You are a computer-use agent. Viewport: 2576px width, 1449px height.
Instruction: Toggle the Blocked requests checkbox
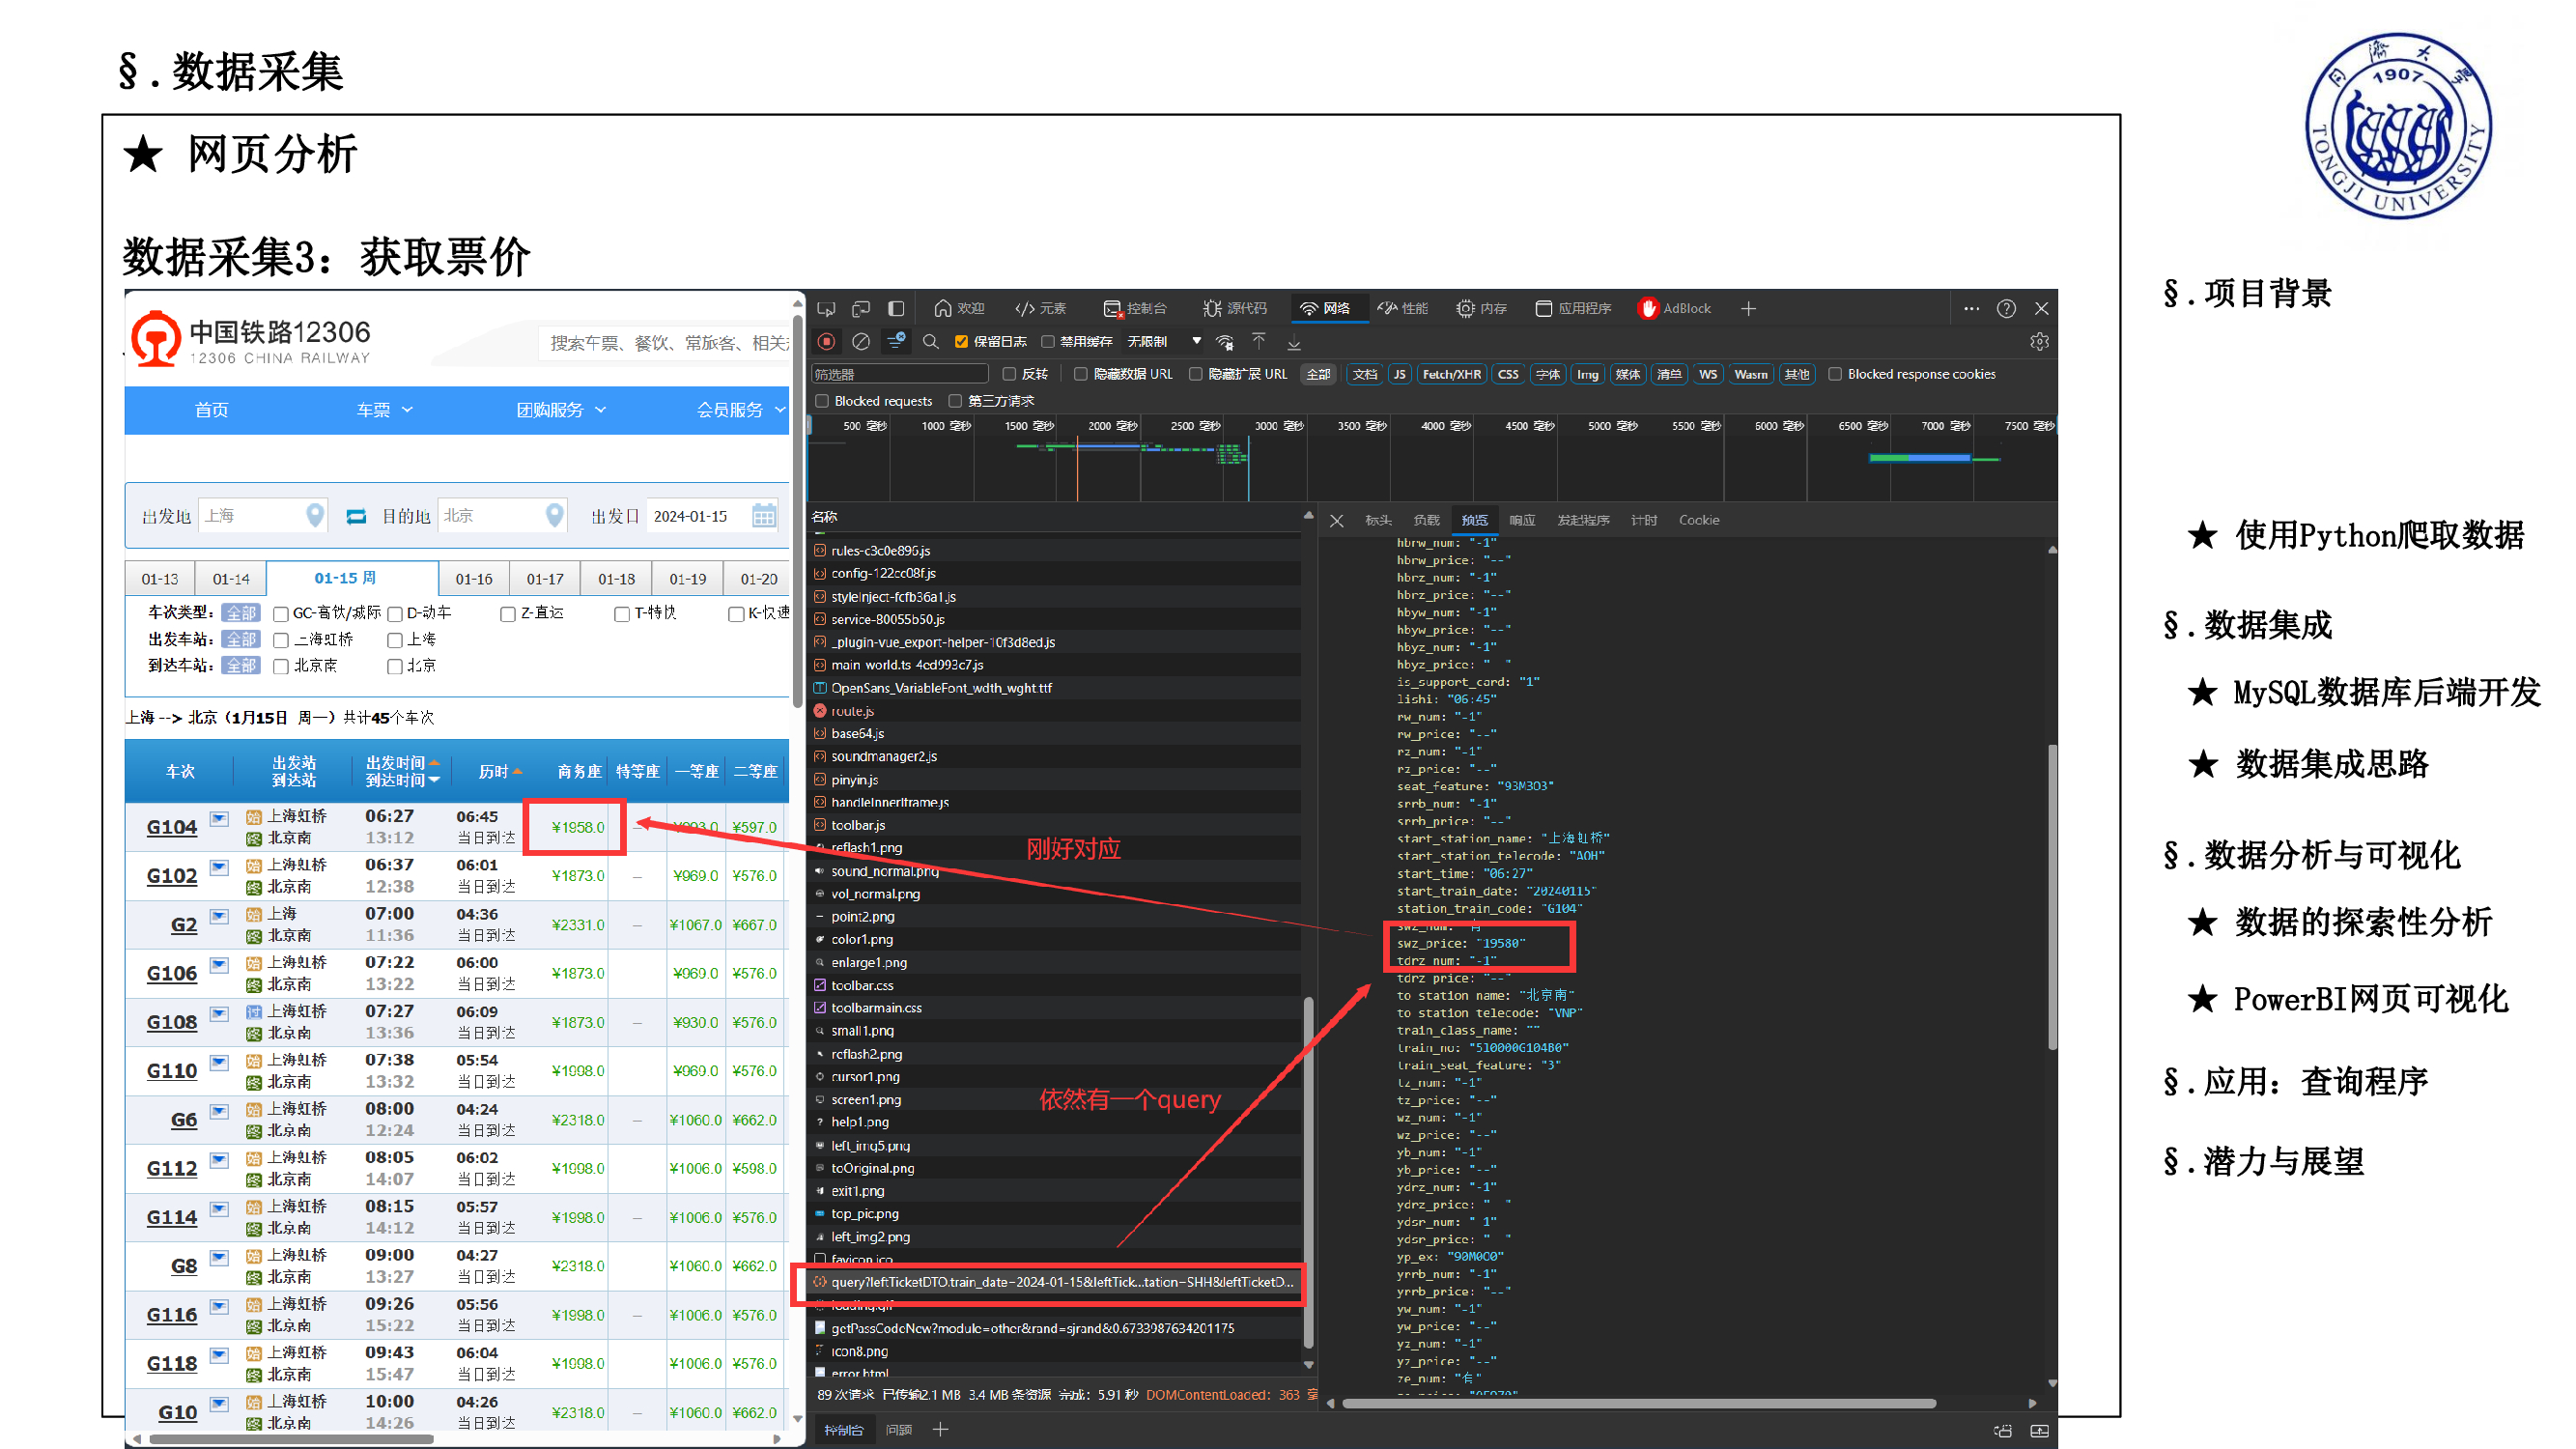point(822,400)
